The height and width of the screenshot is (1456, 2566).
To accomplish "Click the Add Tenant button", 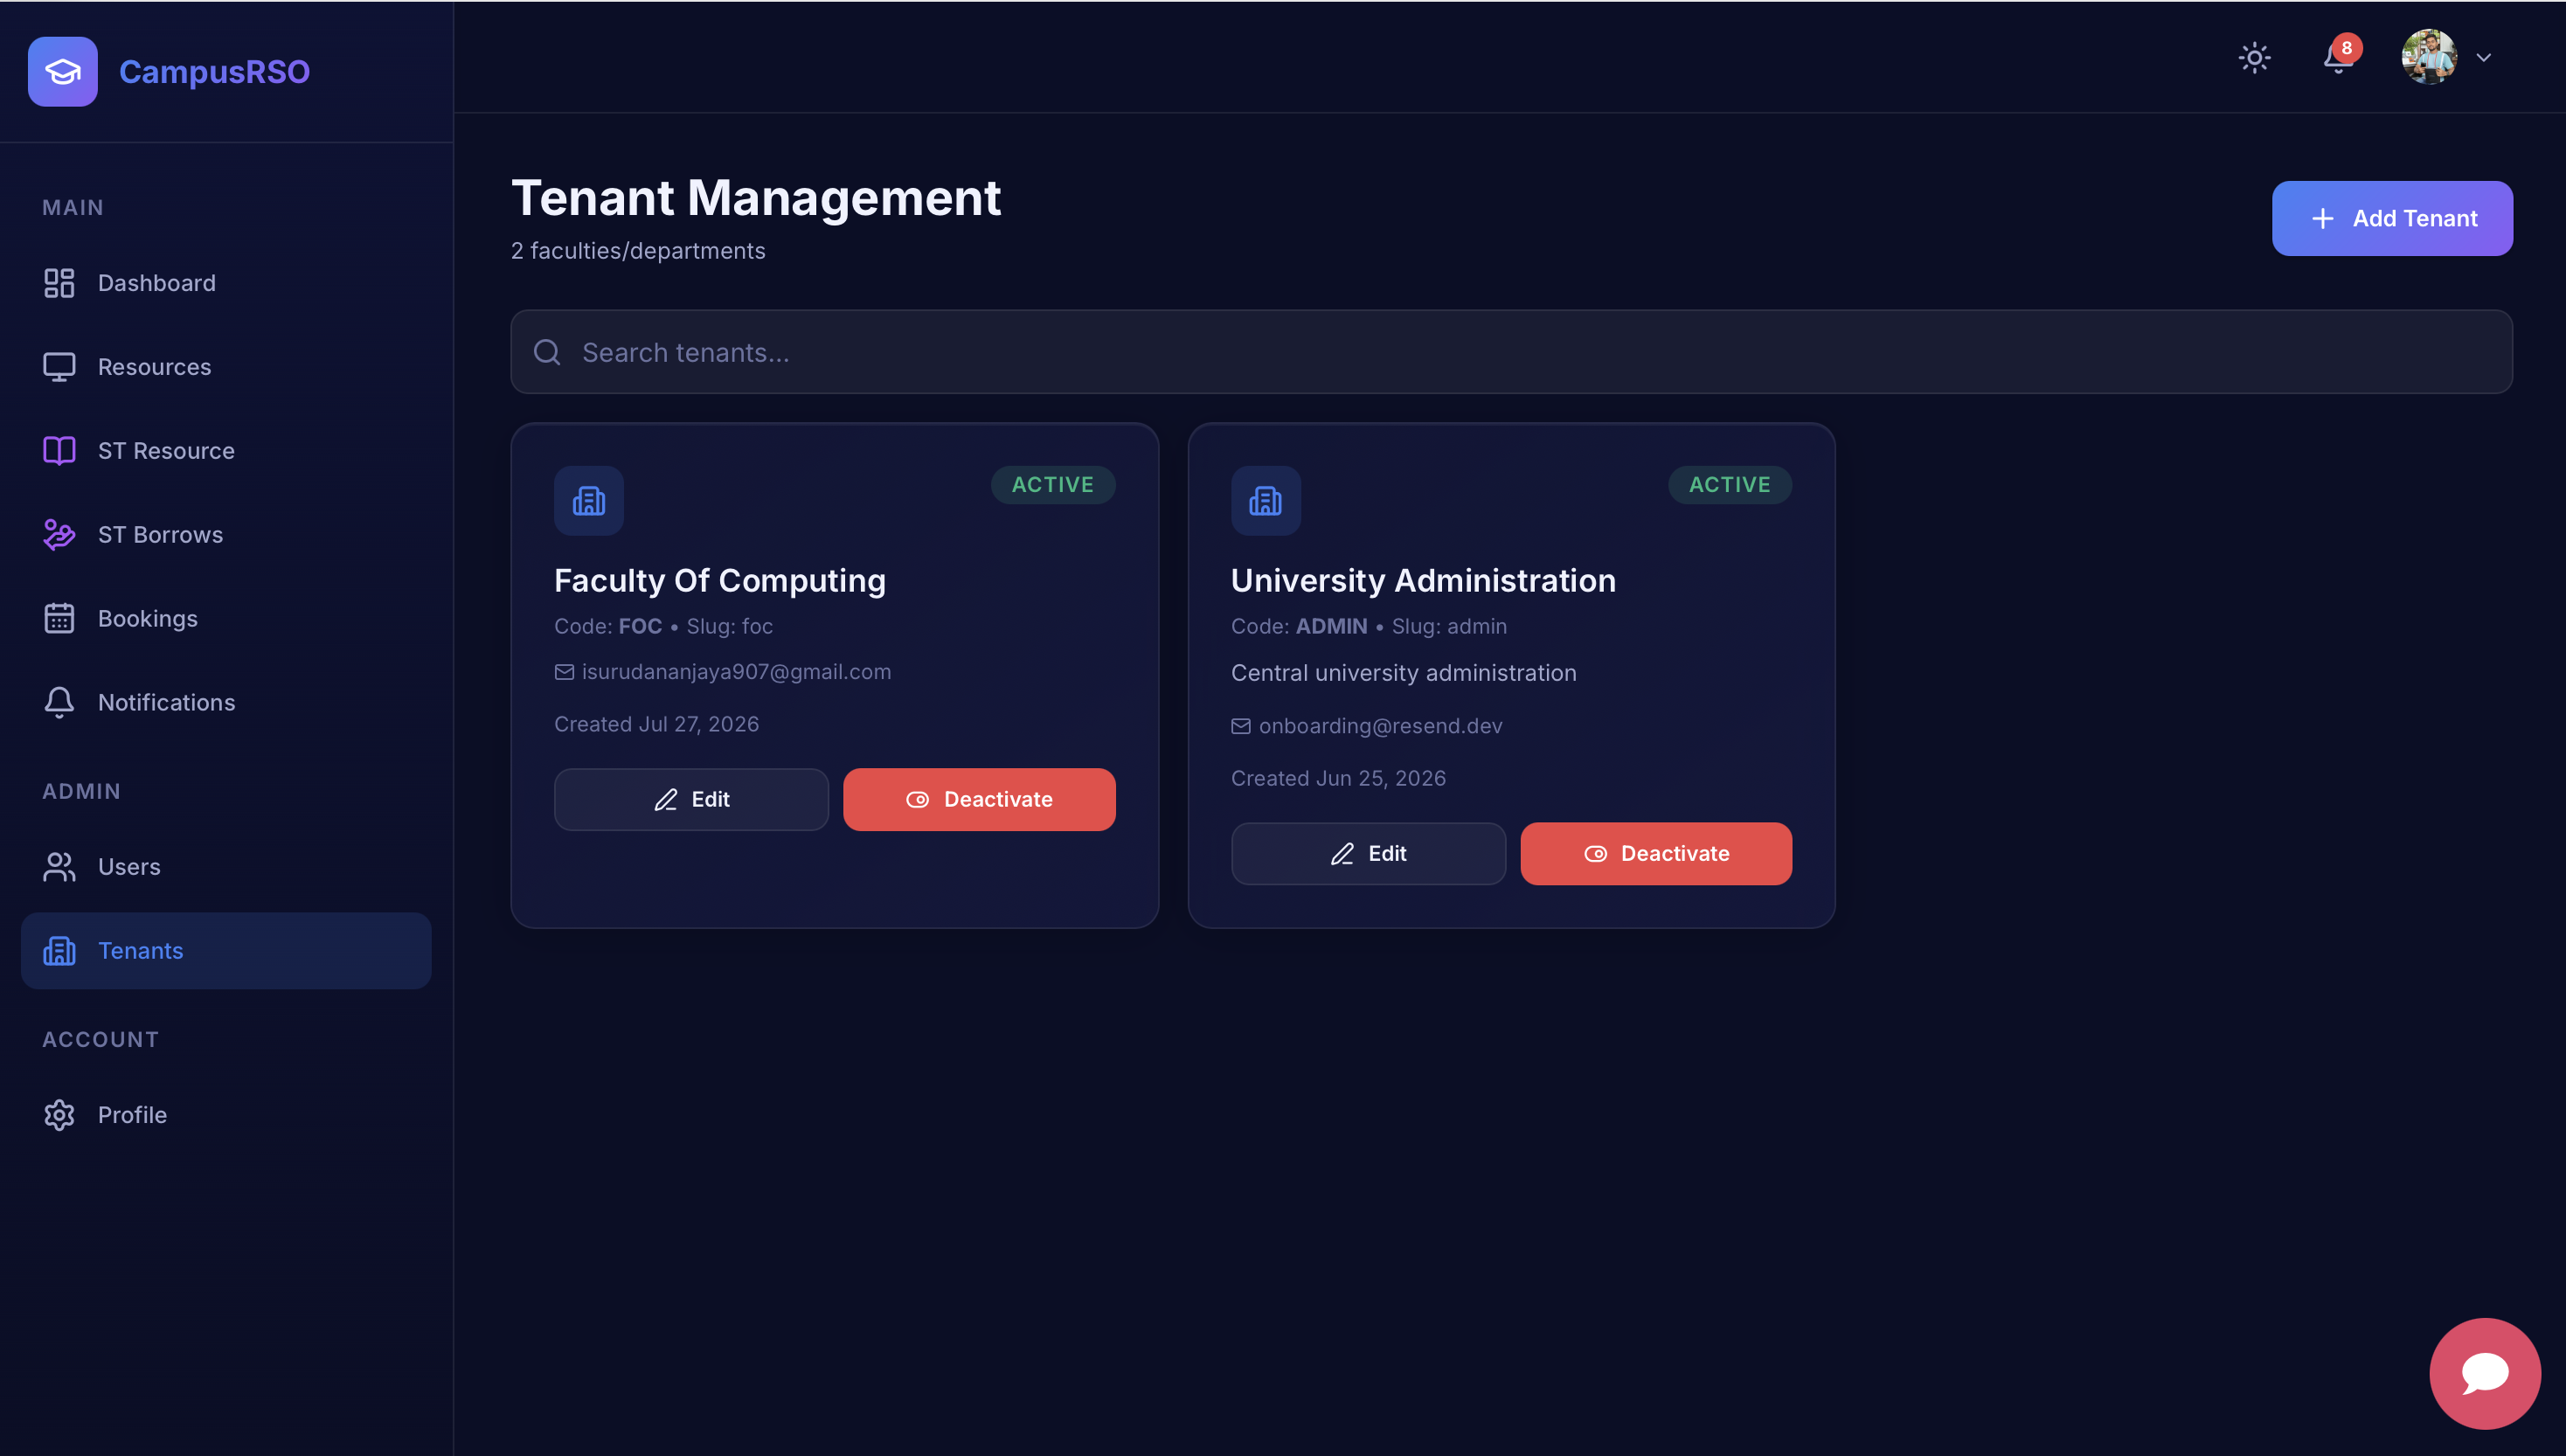I will tap(2391, 218).
